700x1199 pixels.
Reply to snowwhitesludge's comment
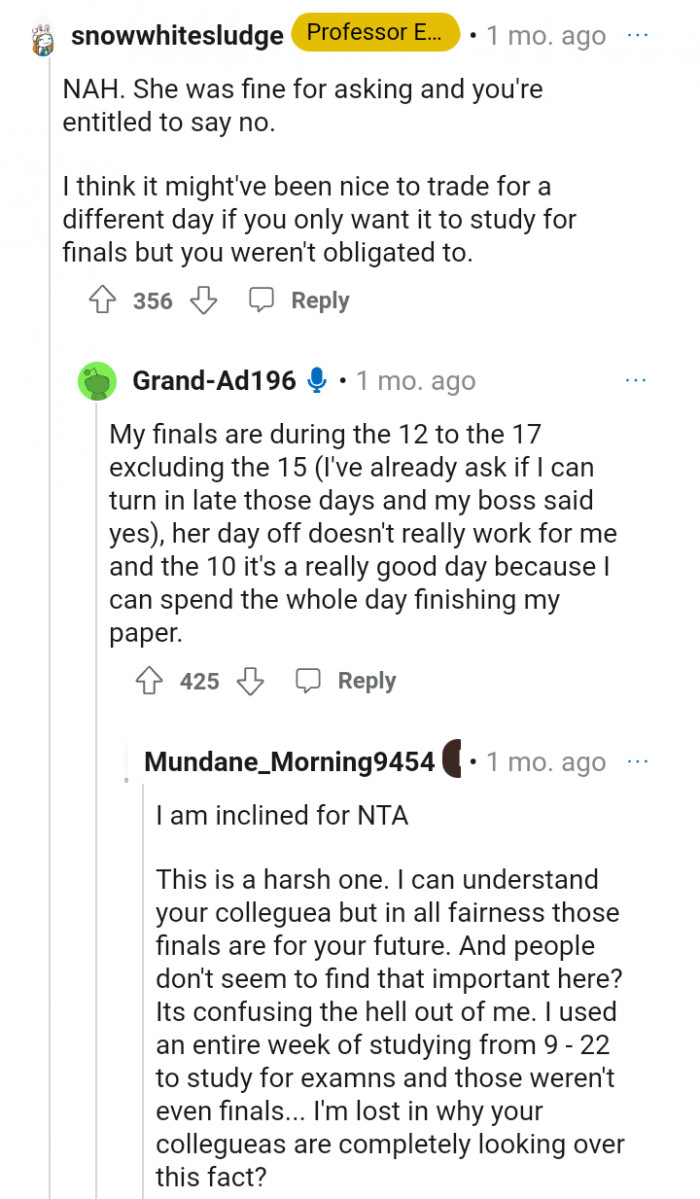[x=300, y=300]
